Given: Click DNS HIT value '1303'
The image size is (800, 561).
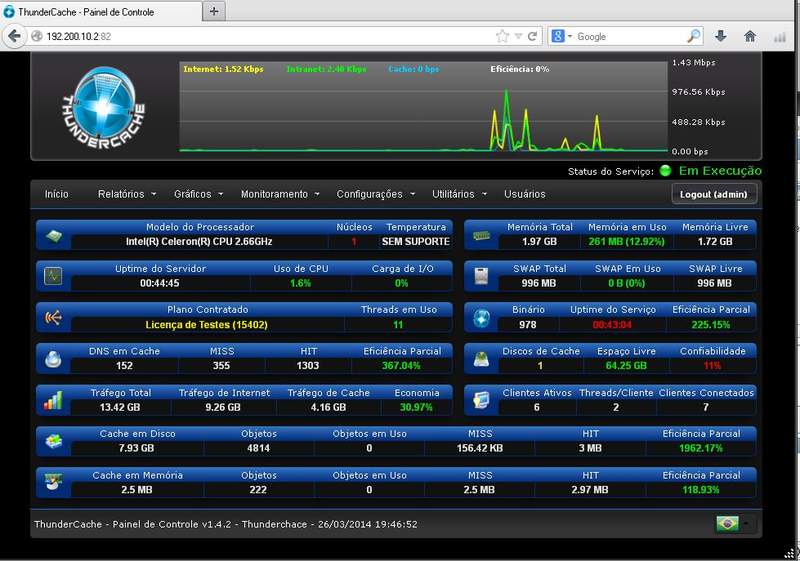Looking at the screenshot, I should [308, 366].
